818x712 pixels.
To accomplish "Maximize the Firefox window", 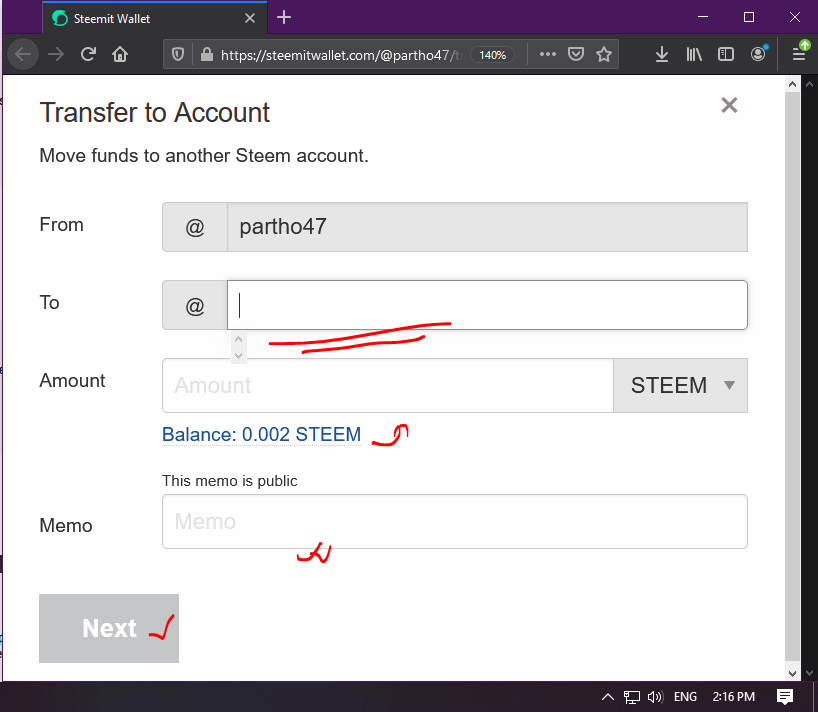I will tap(749, 17).
